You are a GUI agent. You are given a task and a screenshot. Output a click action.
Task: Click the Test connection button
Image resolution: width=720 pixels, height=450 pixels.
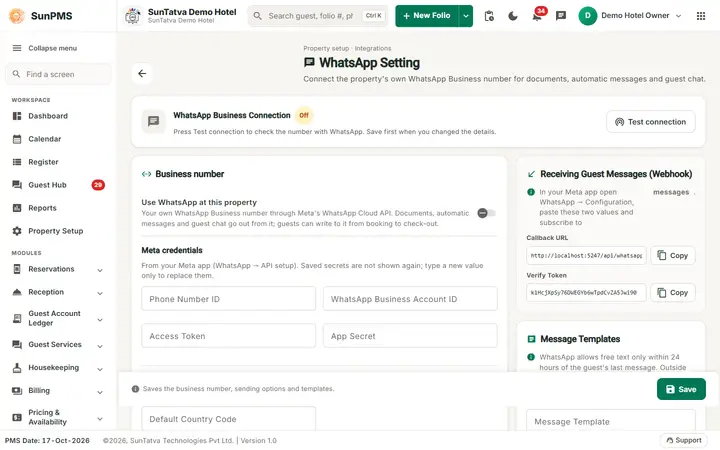pos(650,122)
